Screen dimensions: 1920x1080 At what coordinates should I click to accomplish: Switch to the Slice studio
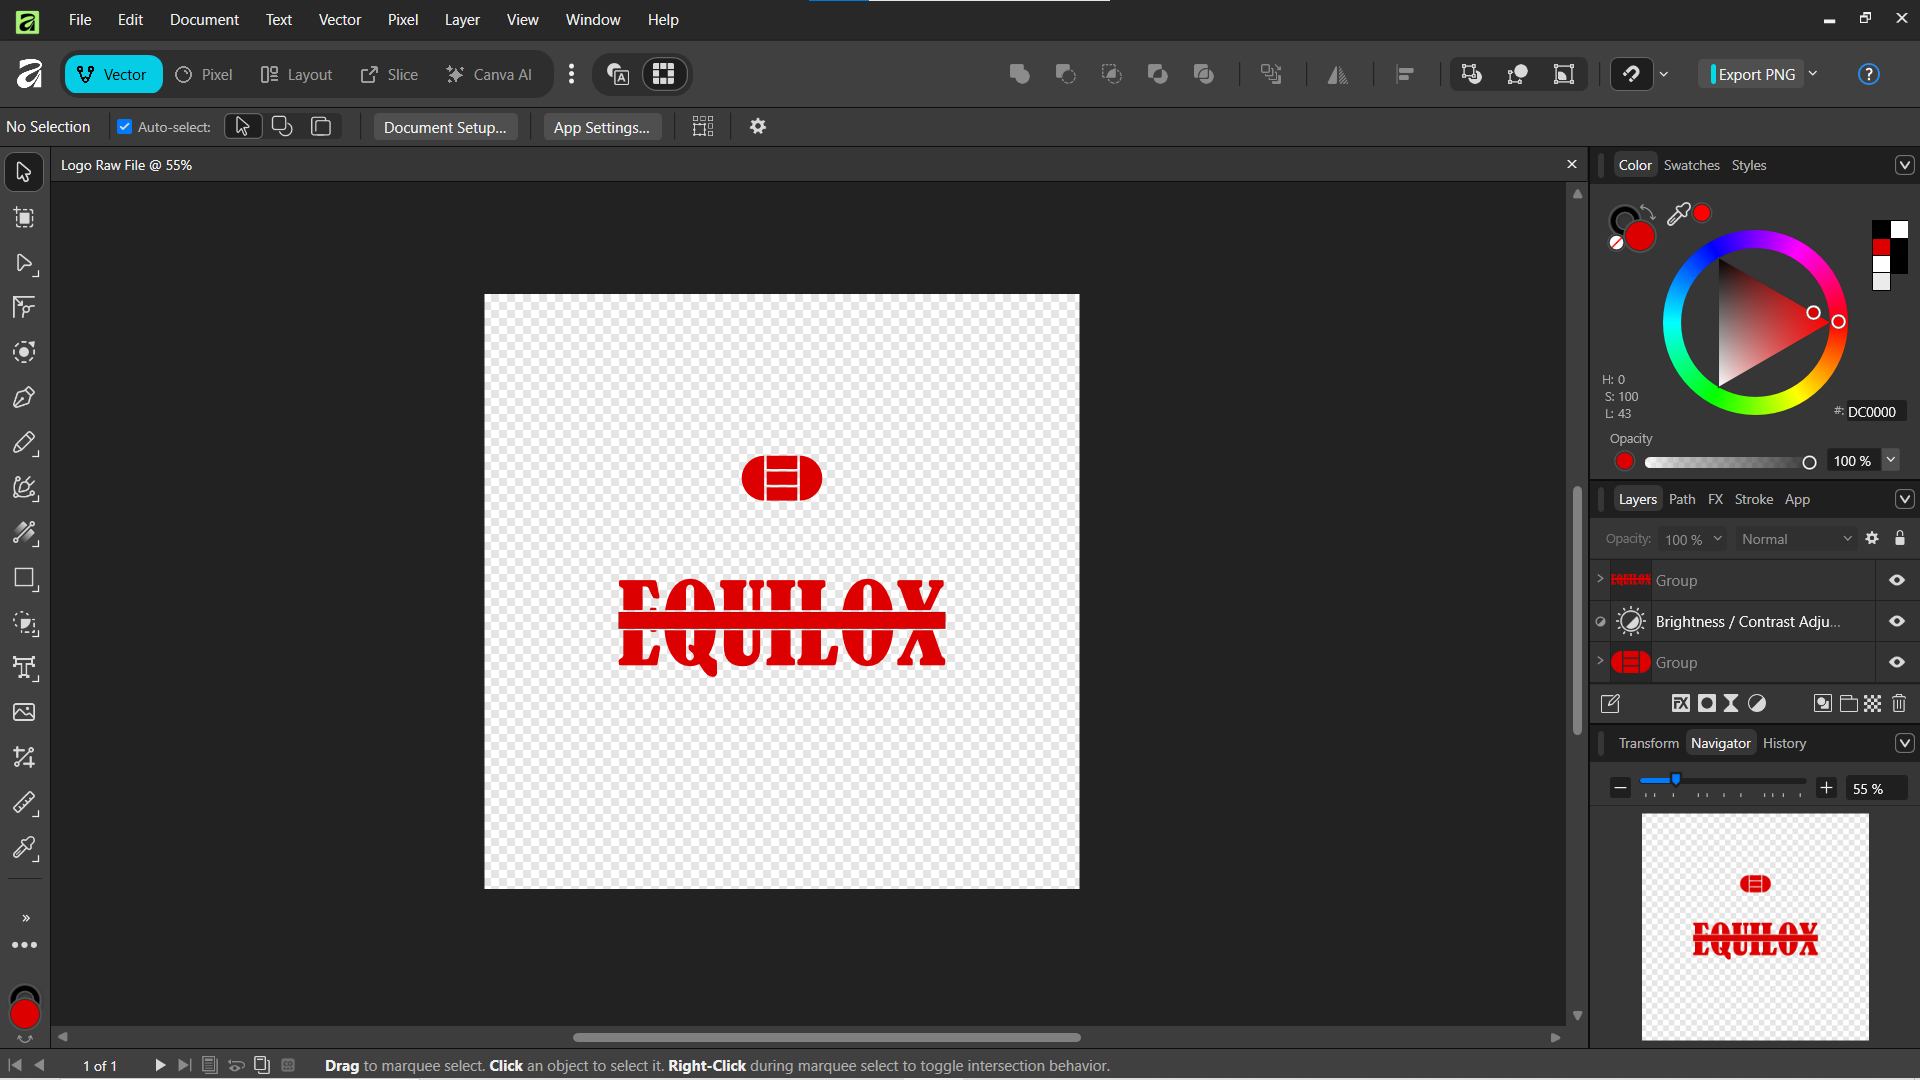pyautogui.click(x=390, y=75)
